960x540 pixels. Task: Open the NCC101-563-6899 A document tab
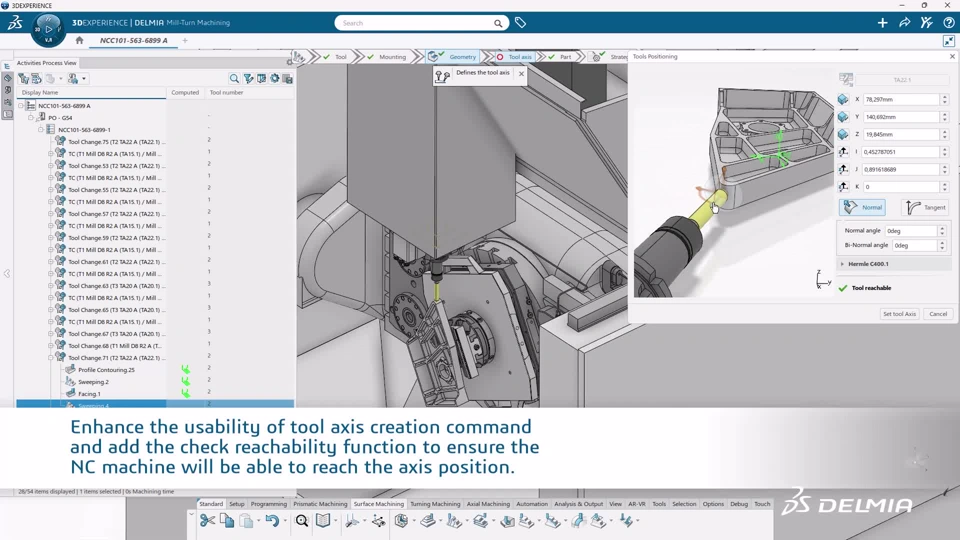133,40
